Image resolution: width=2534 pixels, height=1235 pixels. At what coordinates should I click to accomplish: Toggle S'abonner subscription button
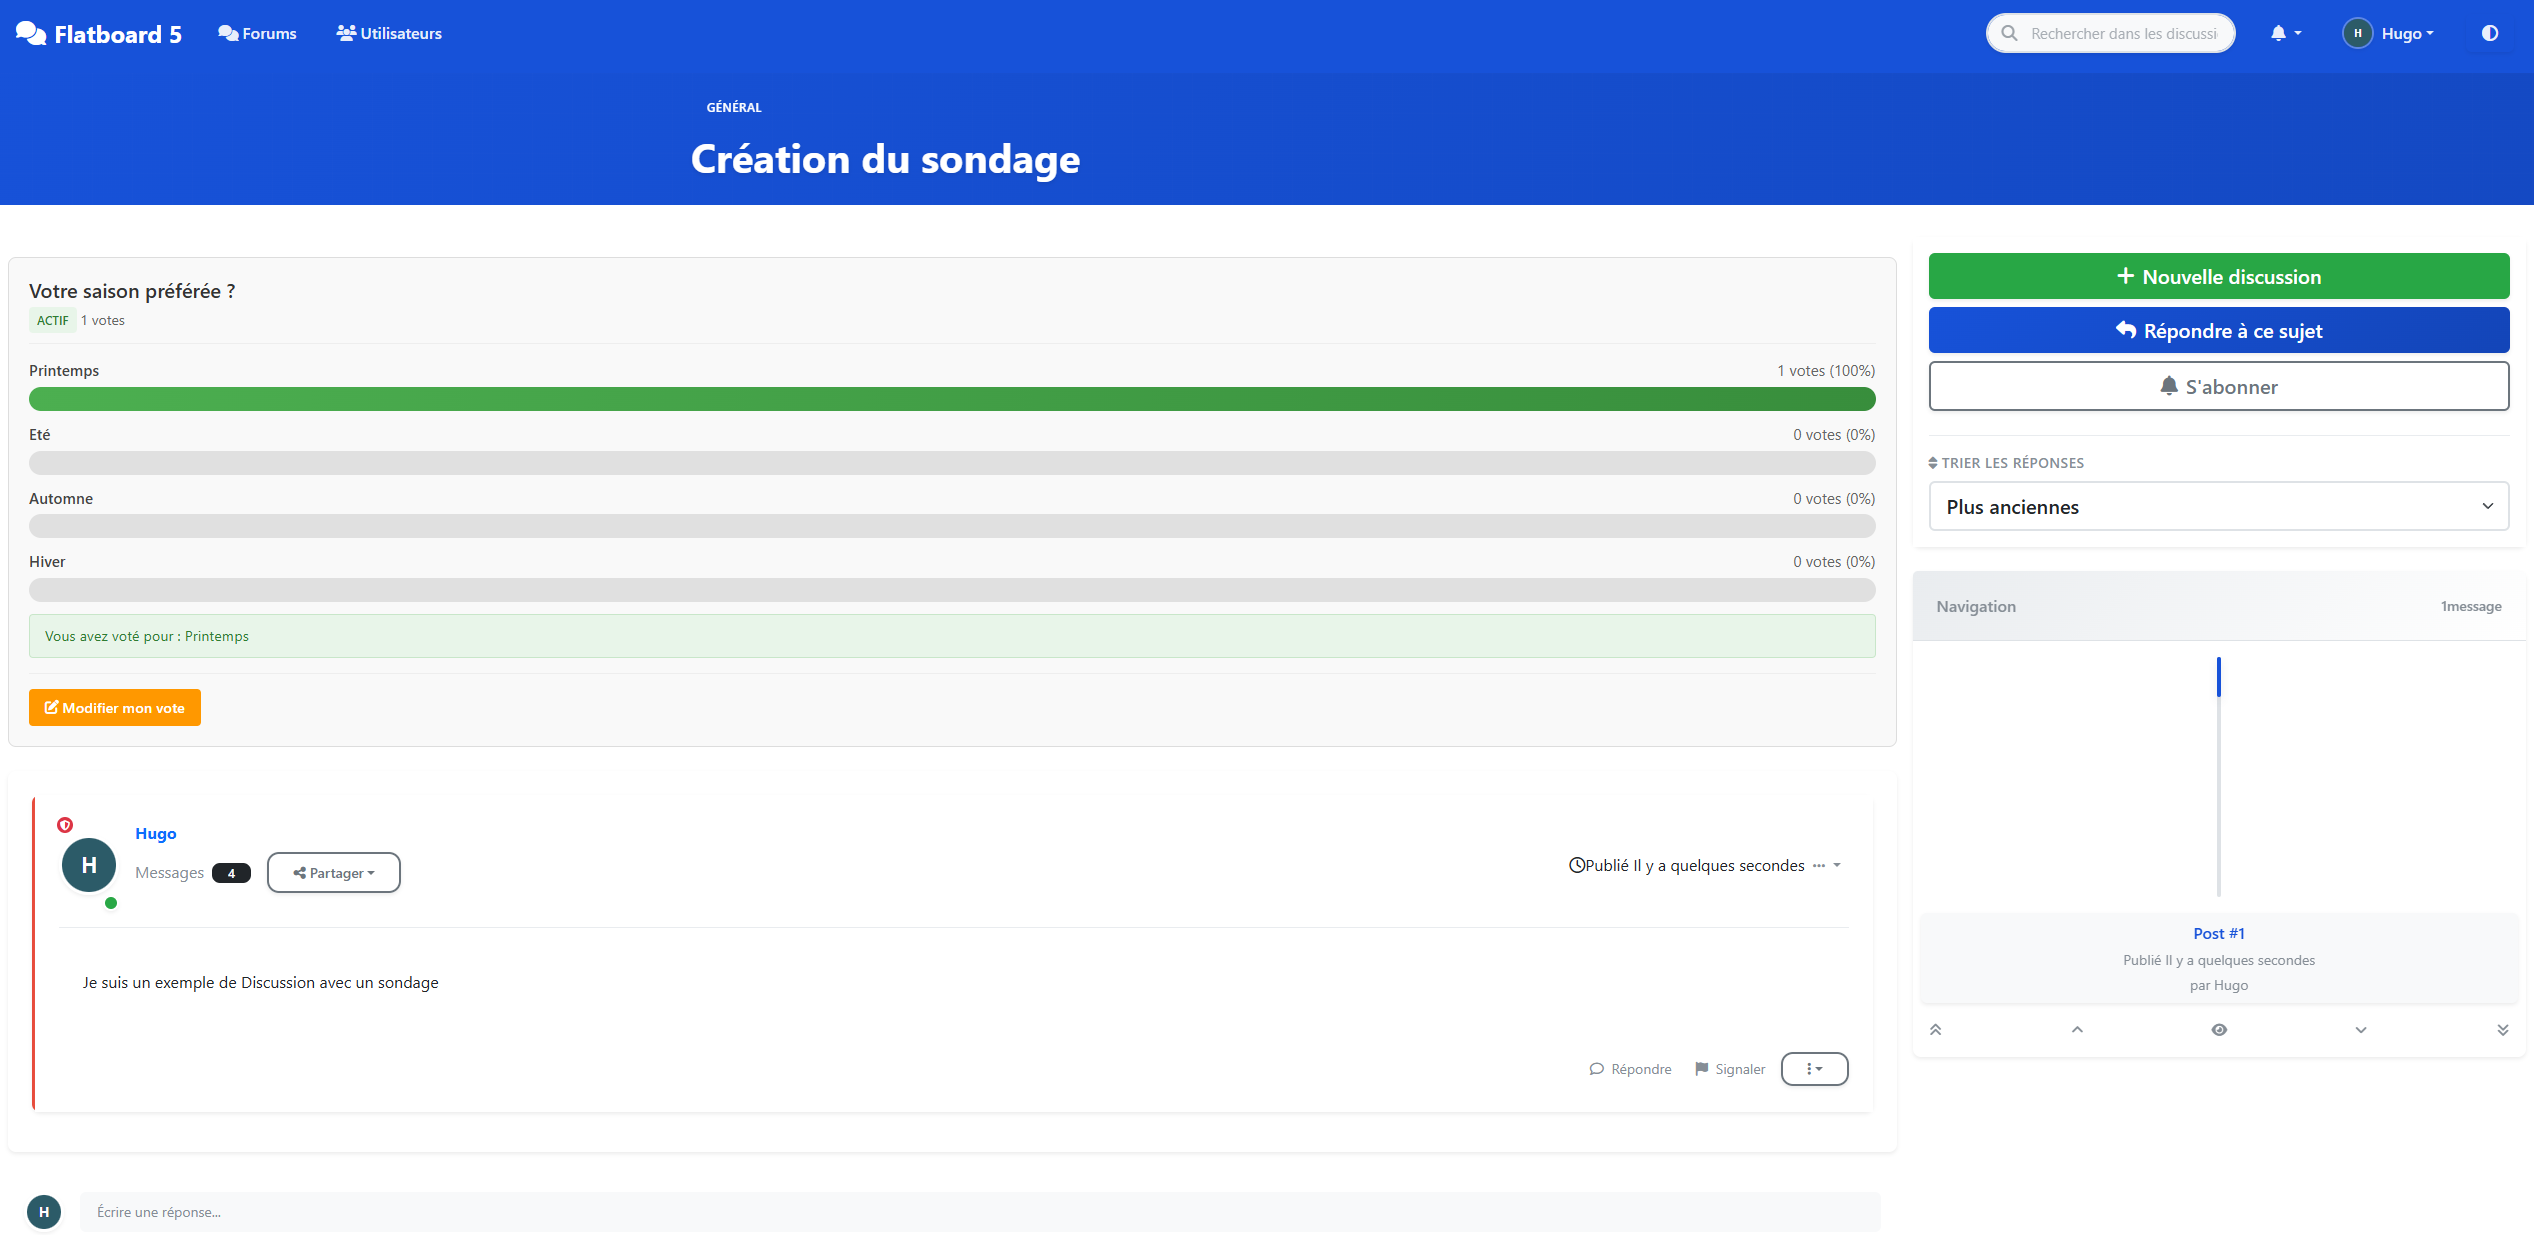[x=2218, y=387]
